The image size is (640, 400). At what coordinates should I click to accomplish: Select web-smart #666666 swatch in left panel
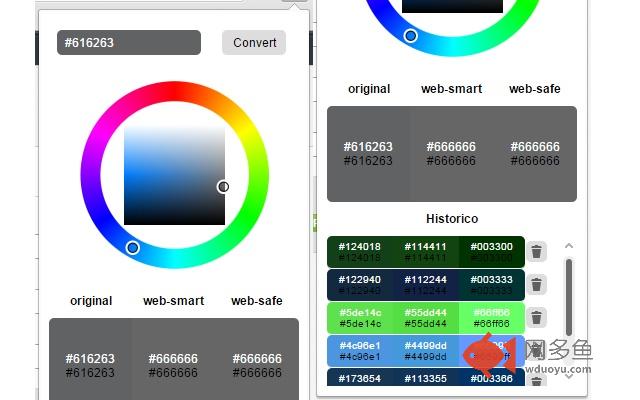coord(173,359)
